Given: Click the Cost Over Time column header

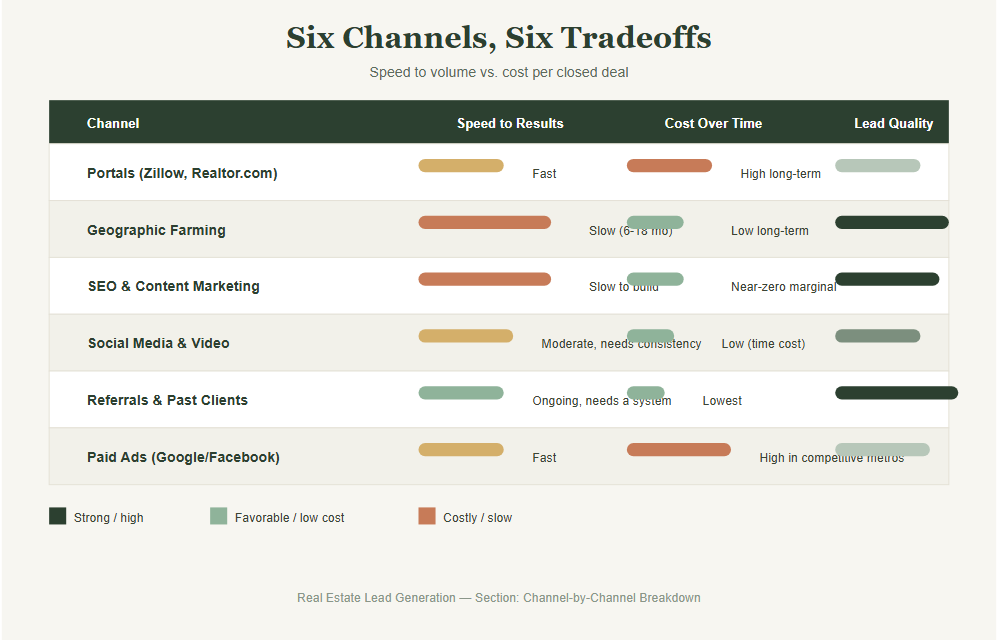Looking at the screenshot, I should click(x=713, y=124).
